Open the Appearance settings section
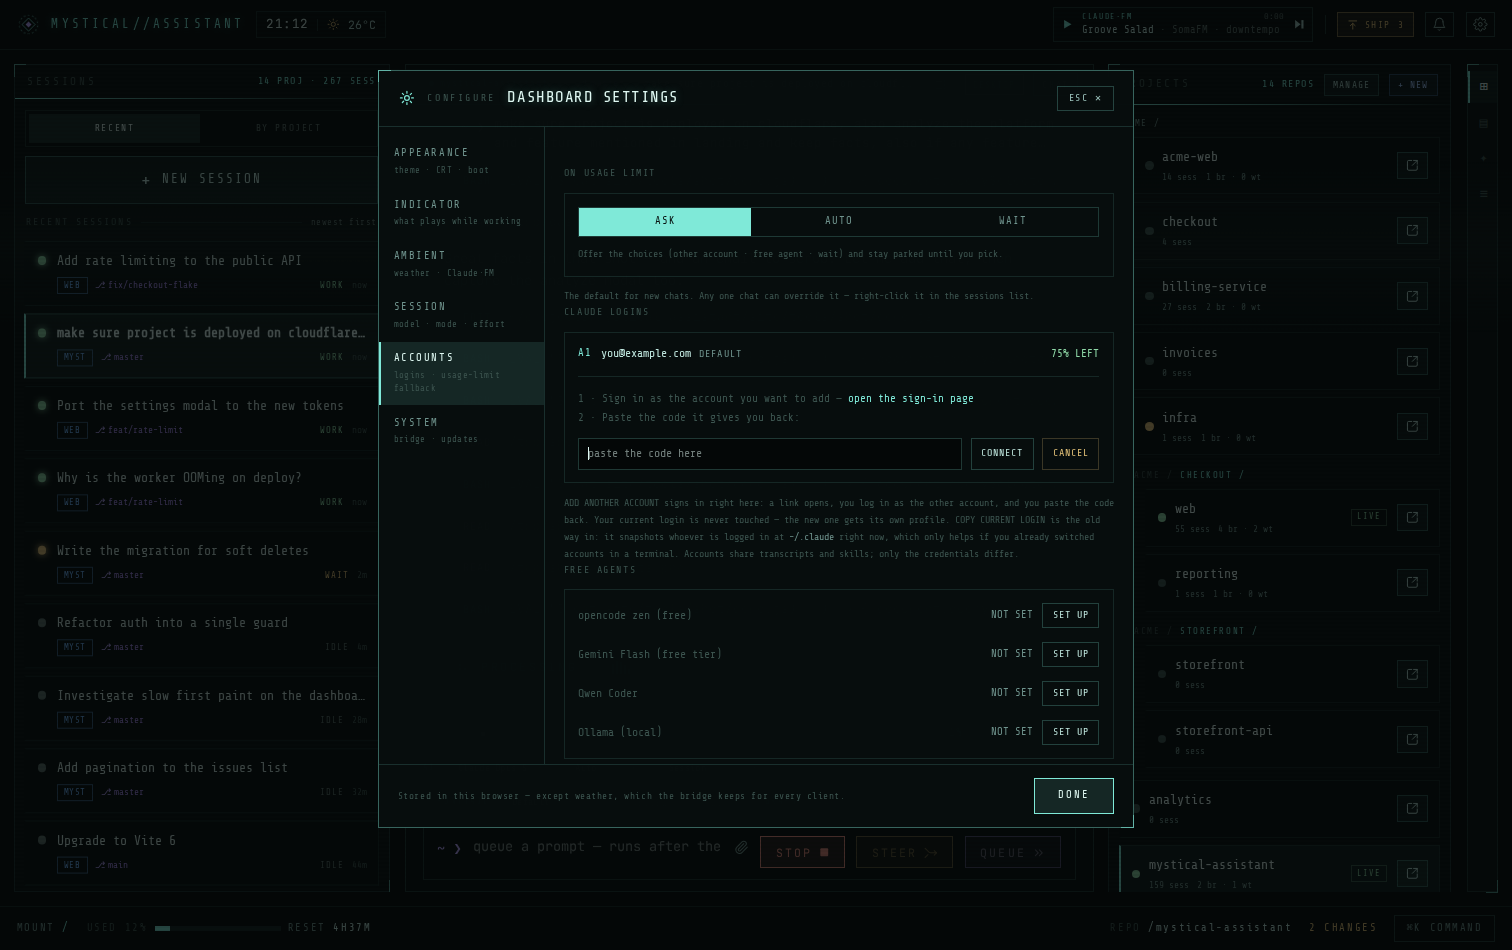The image size is (1512, 950). (461, 160)
